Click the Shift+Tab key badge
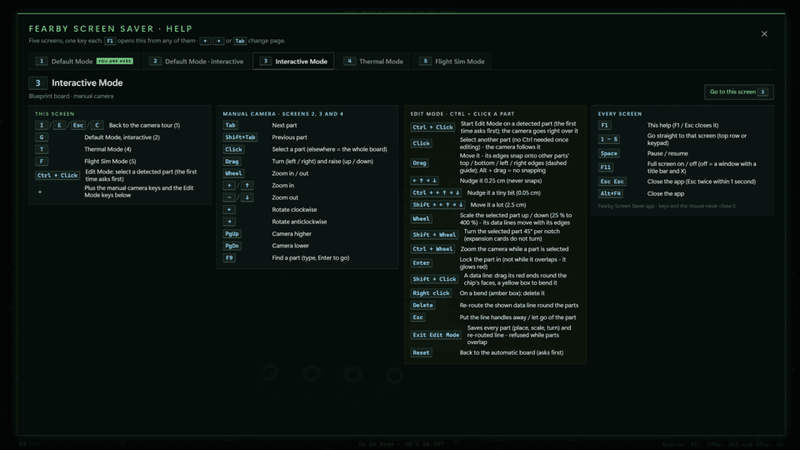Image resolution: width=800 pixels, height=450 pixels. pos(240,137)
